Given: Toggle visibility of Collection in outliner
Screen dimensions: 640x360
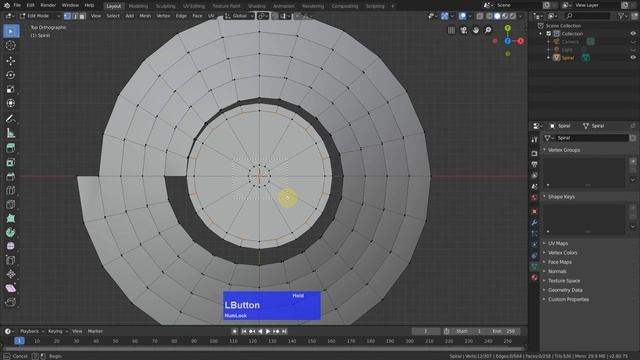Looking at the screenshot, I should (x=633, y=33).
